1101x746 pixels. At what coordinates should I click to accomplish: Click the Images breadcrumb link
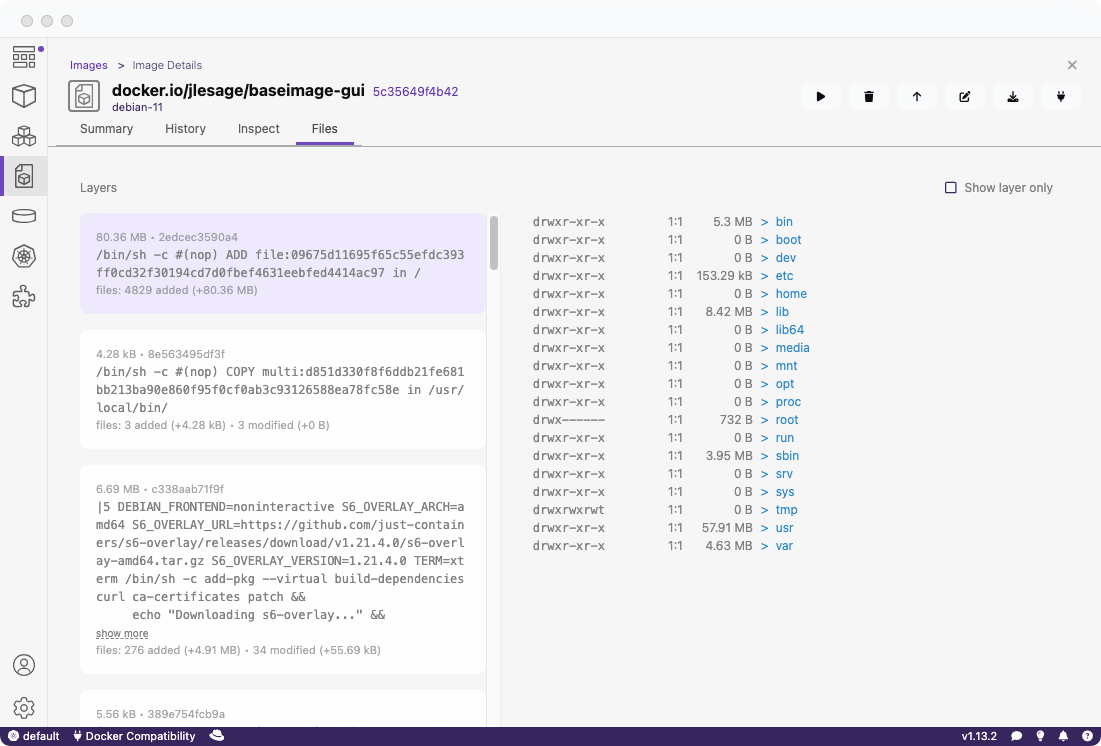(88, 65)
